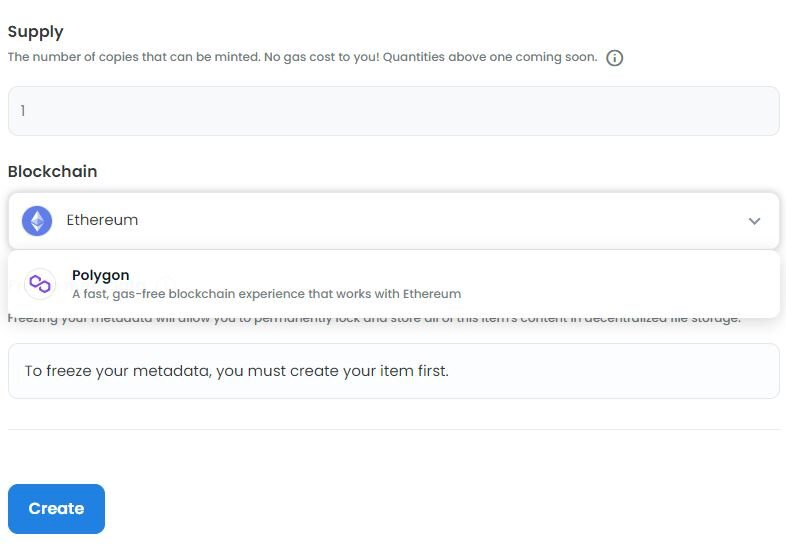Click the 'To freeze your metadata' message text
Image resolution: width=786 pixels, height=549 pixels.
(x=236, y=371)
